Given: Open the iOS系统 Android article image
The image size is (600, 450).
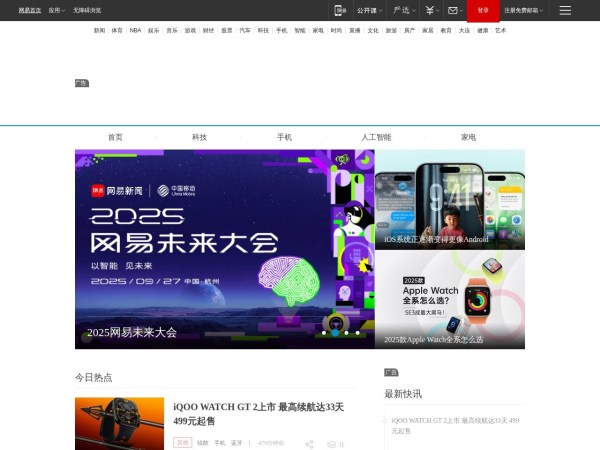Looking at the screenshot, I should point(450,200).
